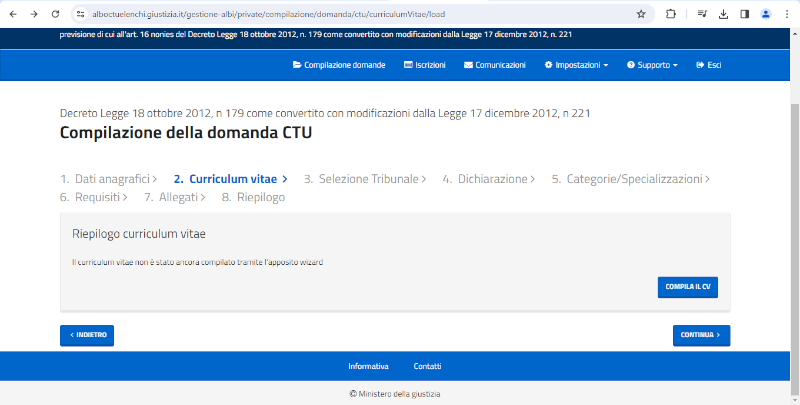Click the browser back arrow

[x=13, y=14]
